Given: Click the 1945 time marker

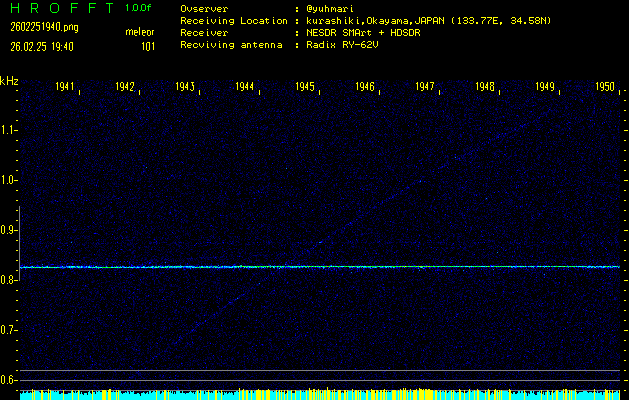Looking at the screenshot, I should point(306,88).
